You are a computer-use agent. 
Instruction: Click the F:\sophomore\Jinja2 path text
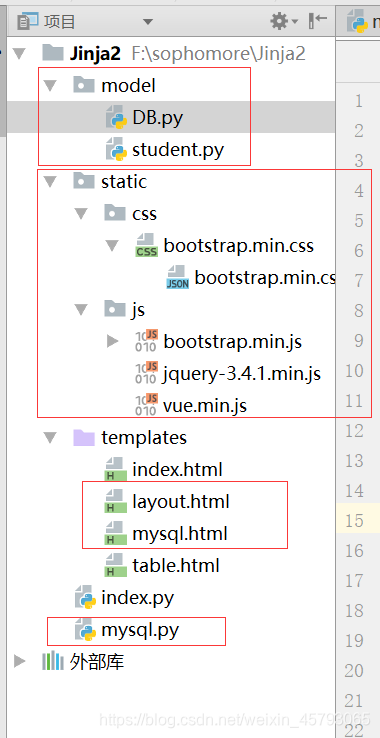[218, 54]
